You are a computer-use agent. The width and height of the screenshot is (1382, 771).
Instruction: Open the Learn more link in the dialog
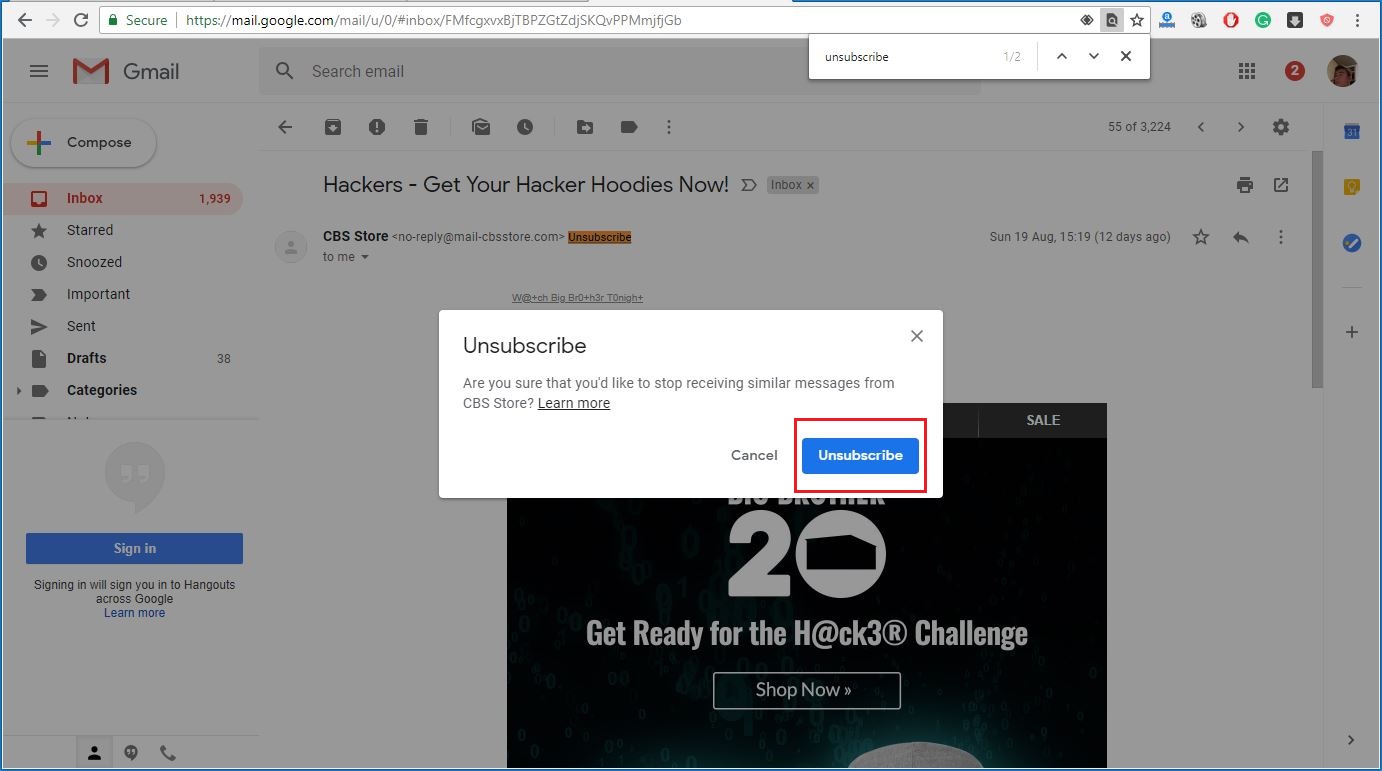click(574, 403)
